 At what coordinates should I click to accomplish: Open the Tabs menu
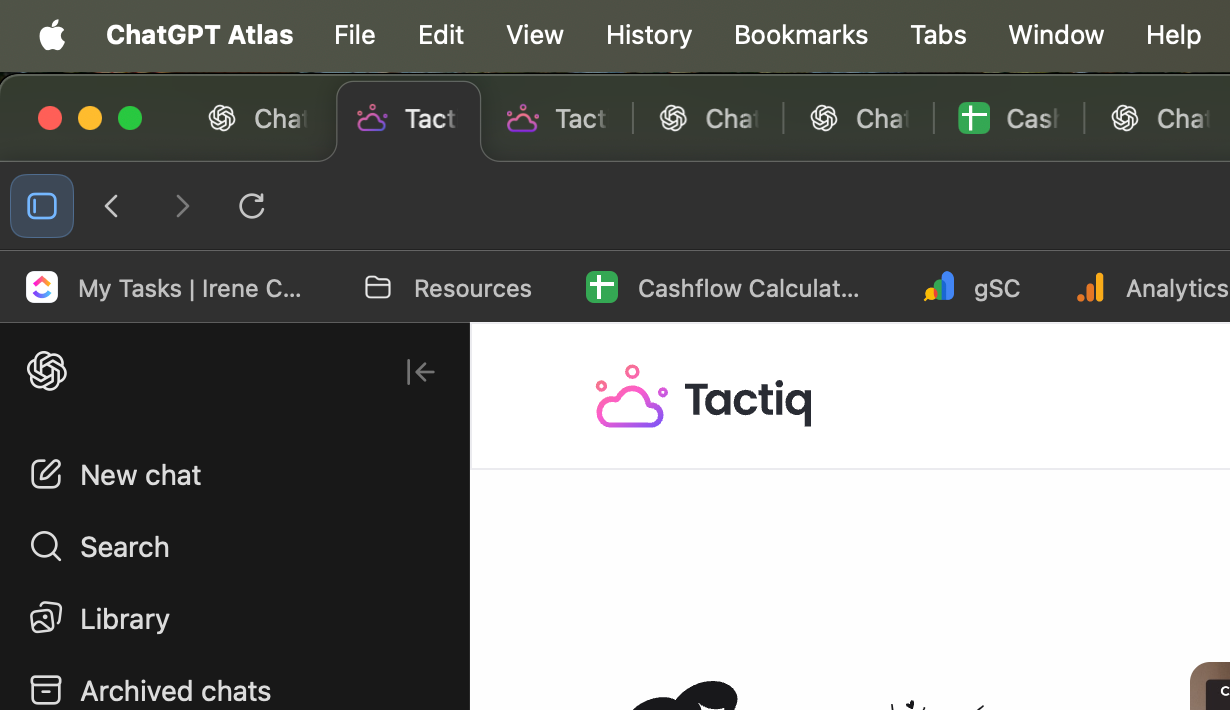(x=938, y=35)
